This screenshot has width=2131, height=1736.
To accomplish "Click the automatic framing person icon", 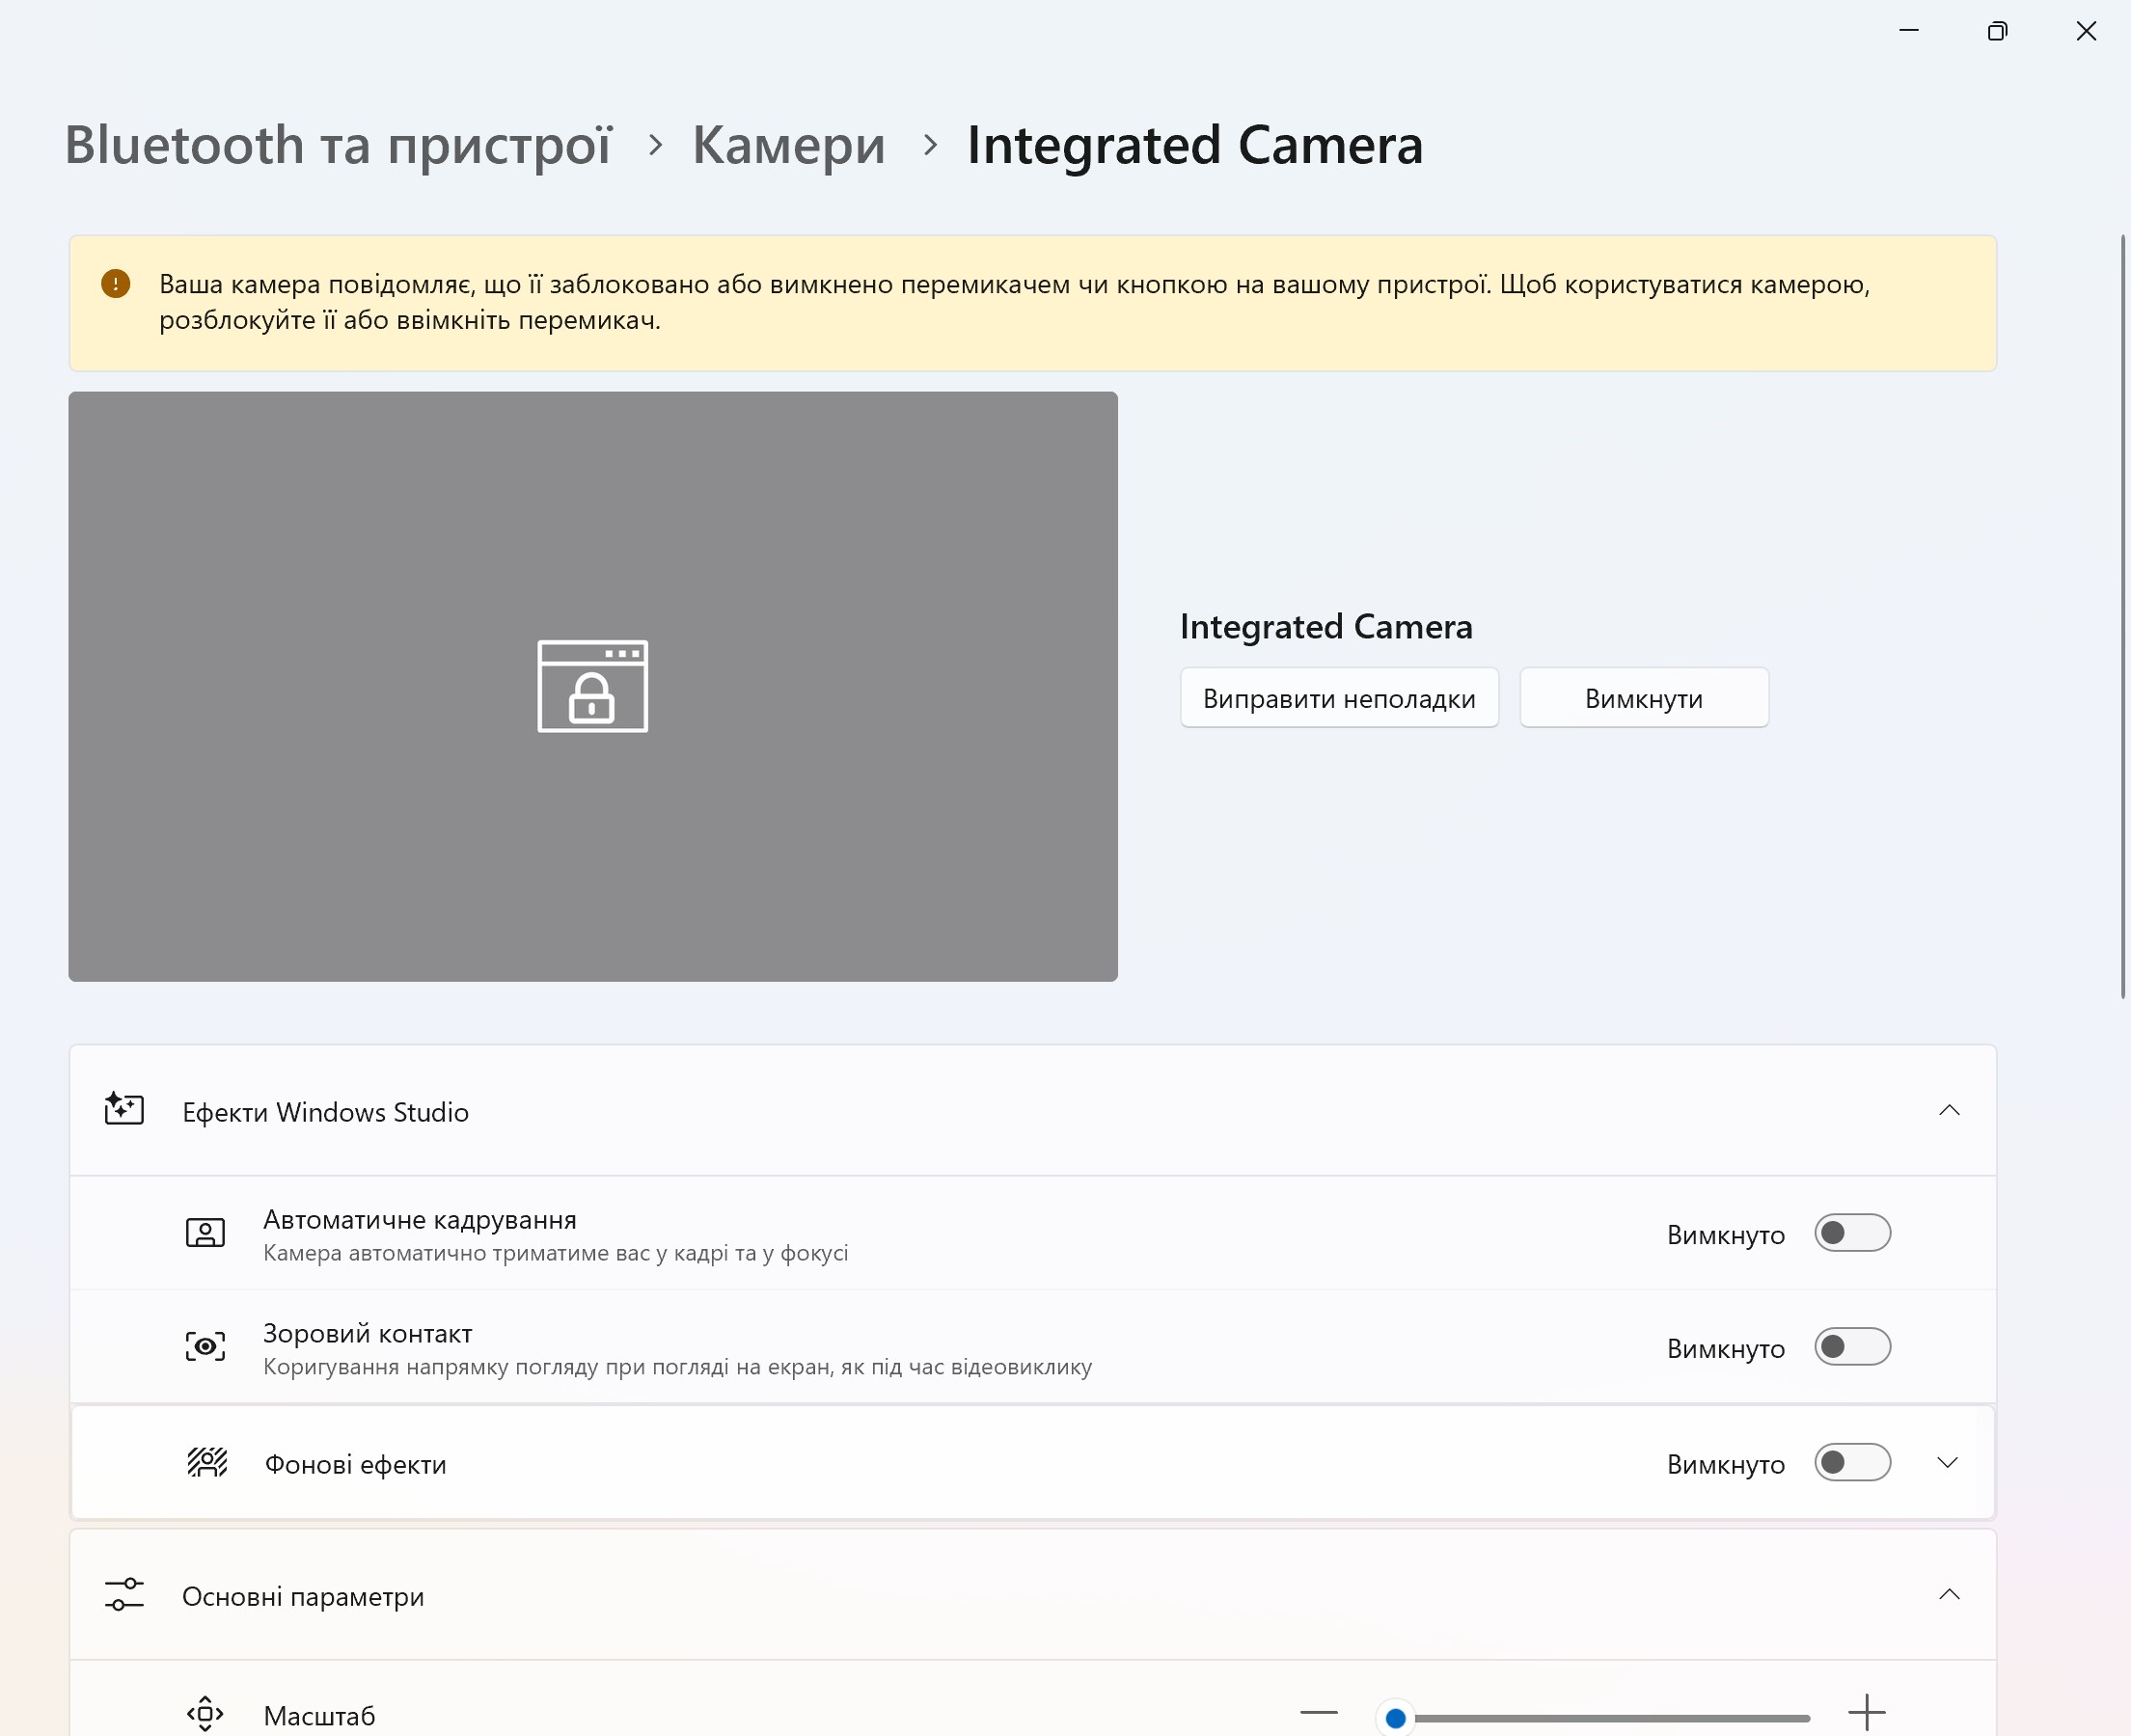I will pos(205,1233).
